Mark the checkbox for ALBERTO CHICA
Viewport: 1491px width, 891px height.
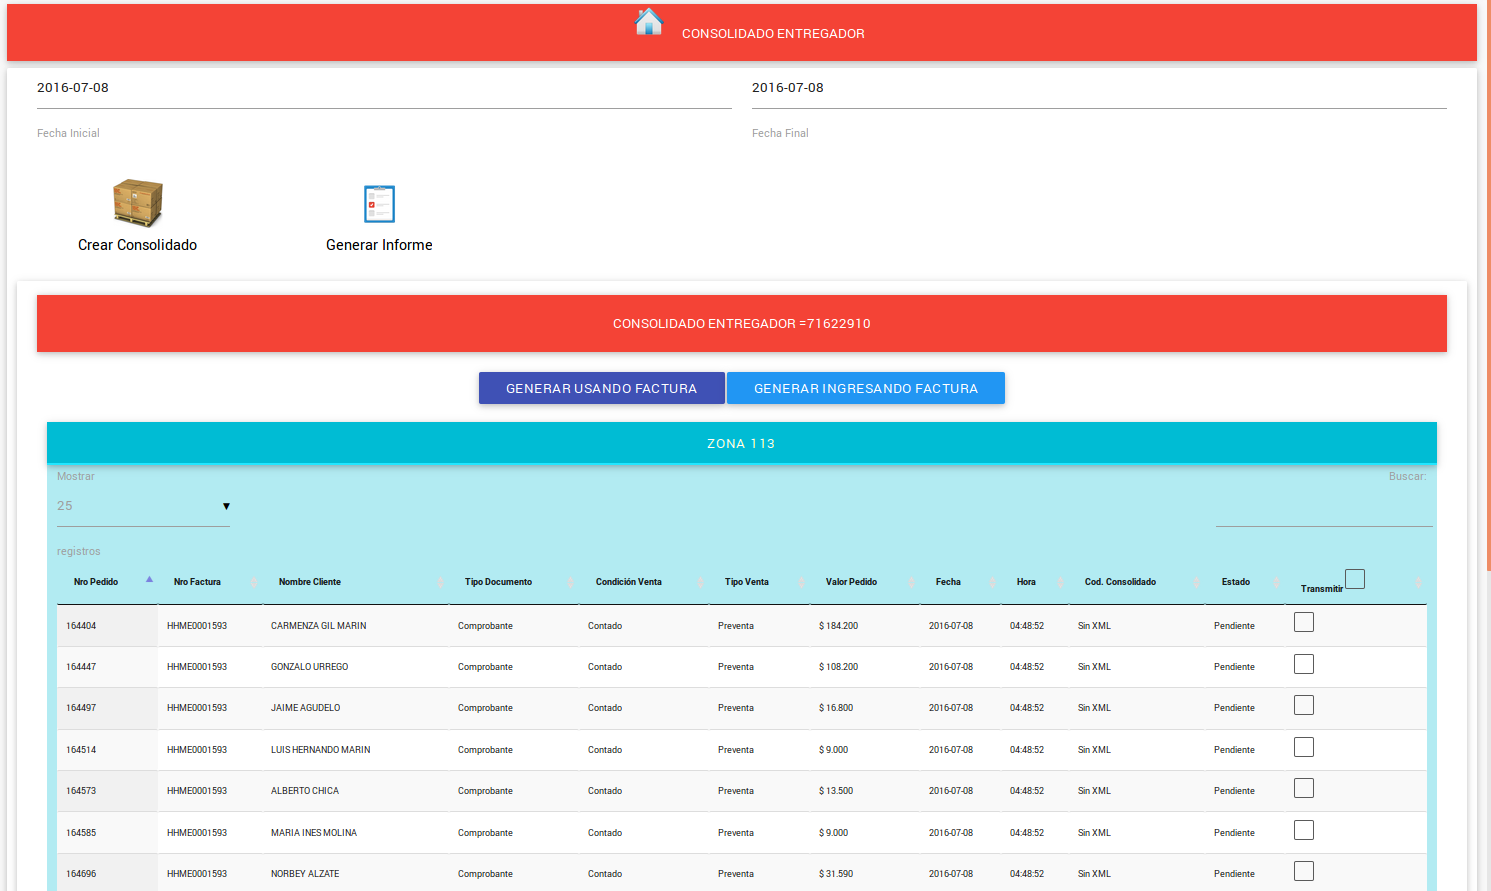(x=1304, y=788)
